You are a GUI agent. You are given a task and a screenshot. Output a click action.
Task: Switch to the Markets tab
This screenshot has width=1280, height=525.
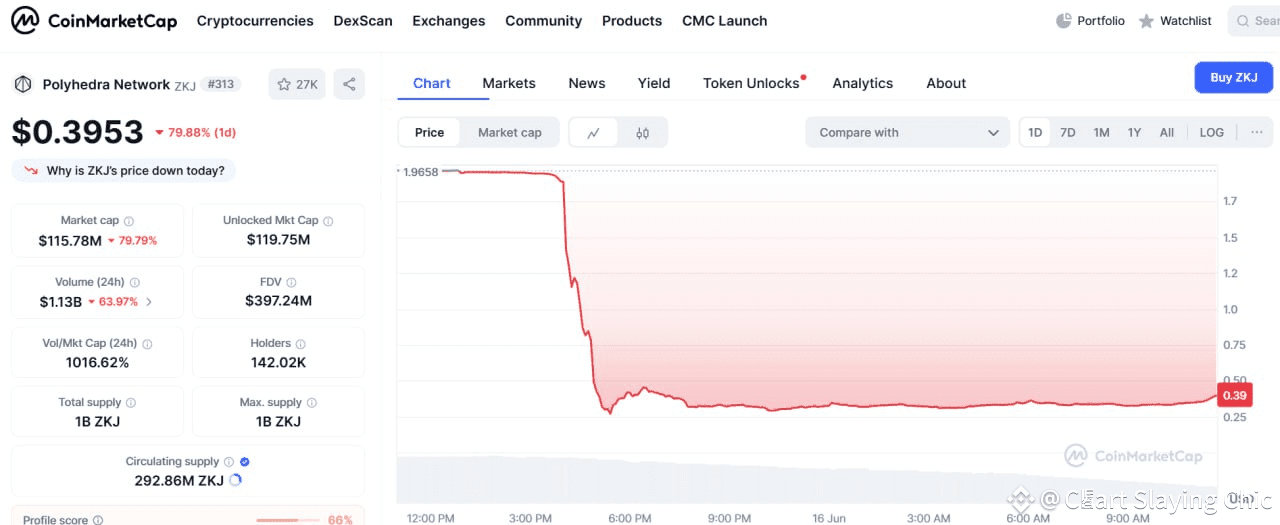point(509,83)
